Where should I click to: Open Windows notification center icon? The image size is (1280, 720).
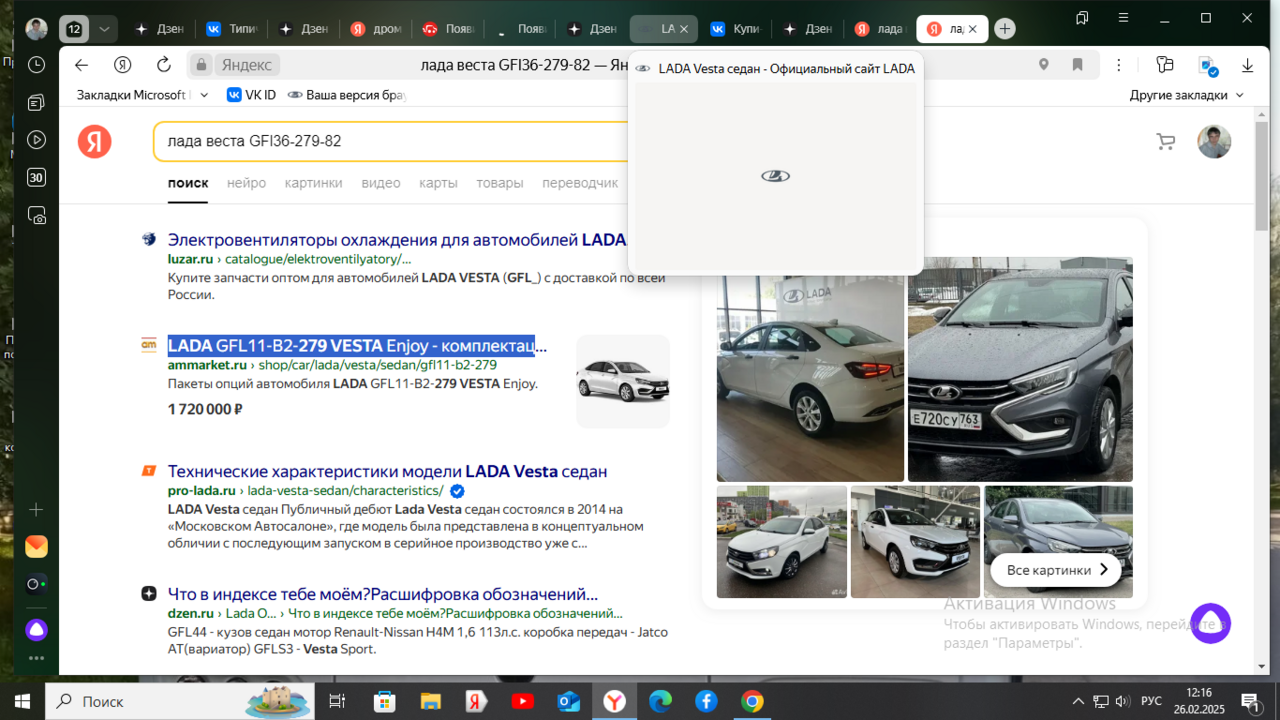tap(1250, 701)
